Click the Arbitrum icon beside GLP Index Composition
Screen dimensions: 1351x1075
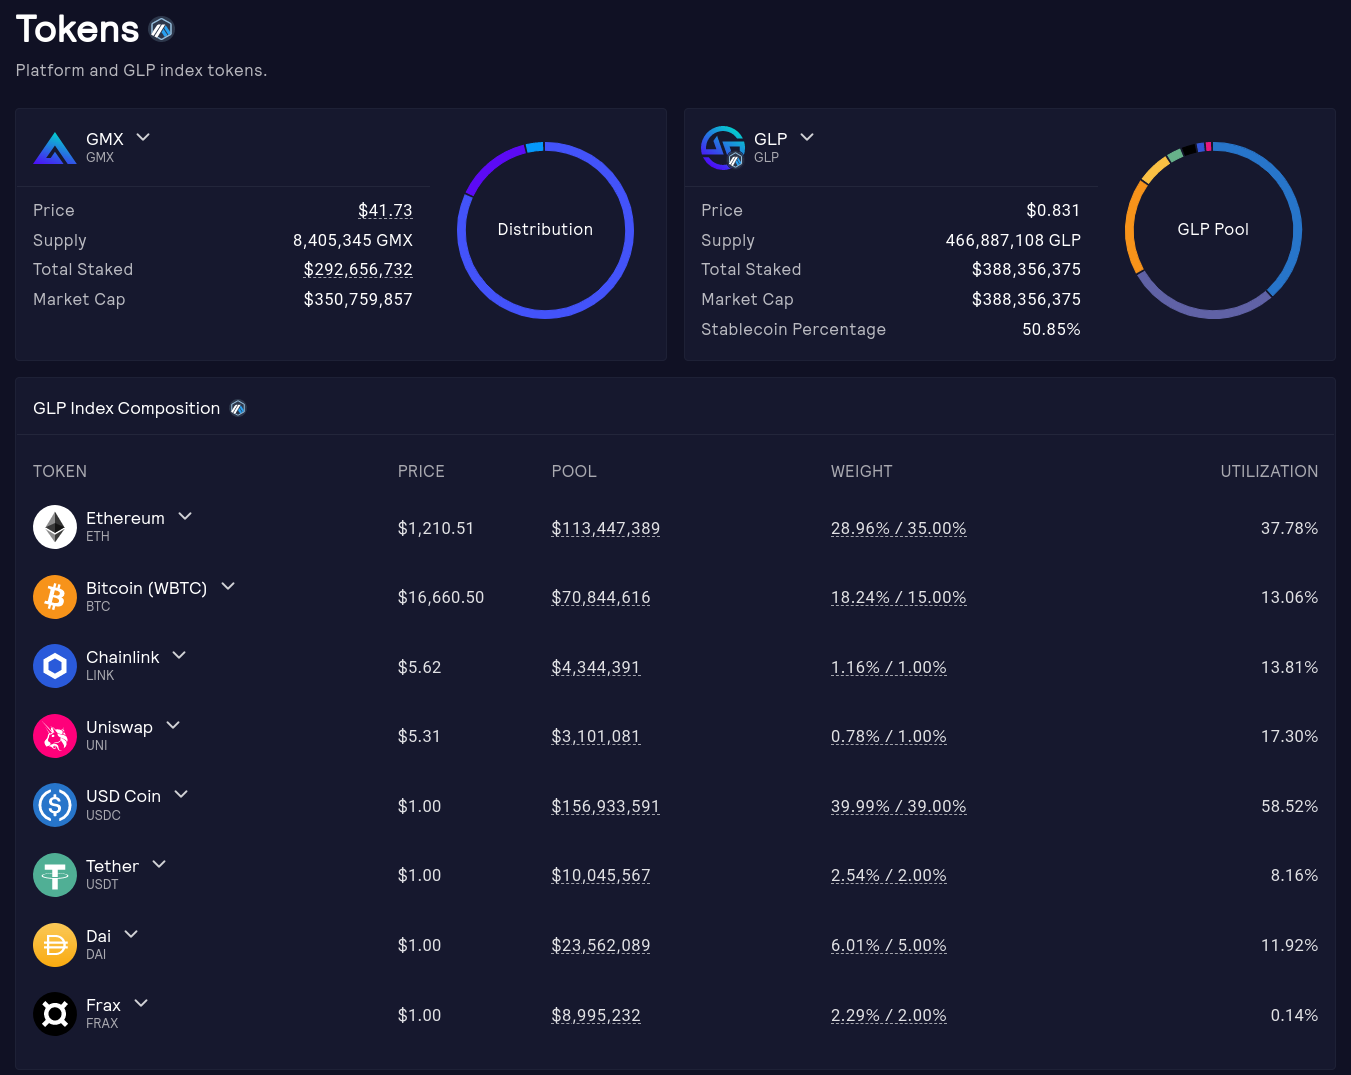(238, 408)
